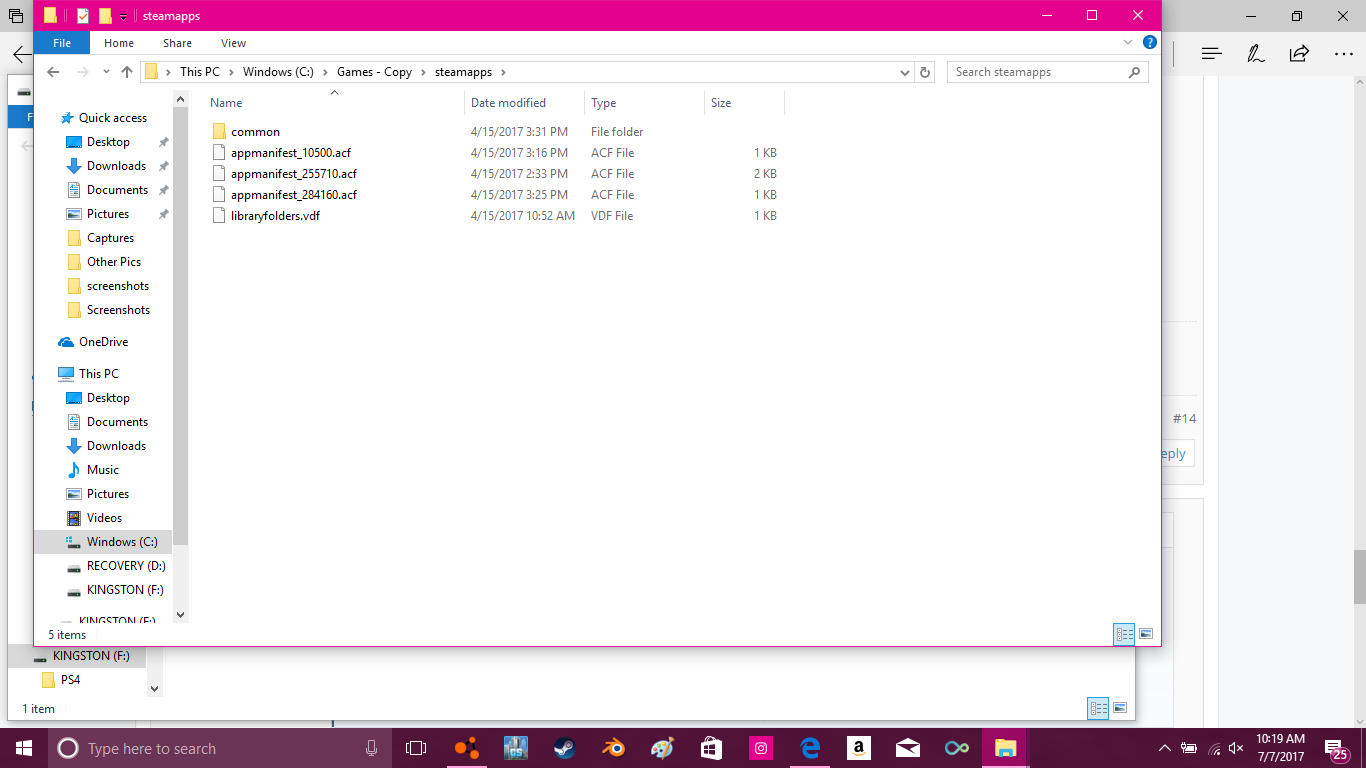Select PS4 folder in back Explorer window
Image resolution: width=1366 pixels, height=768 pixels.
tap(69, 680)
